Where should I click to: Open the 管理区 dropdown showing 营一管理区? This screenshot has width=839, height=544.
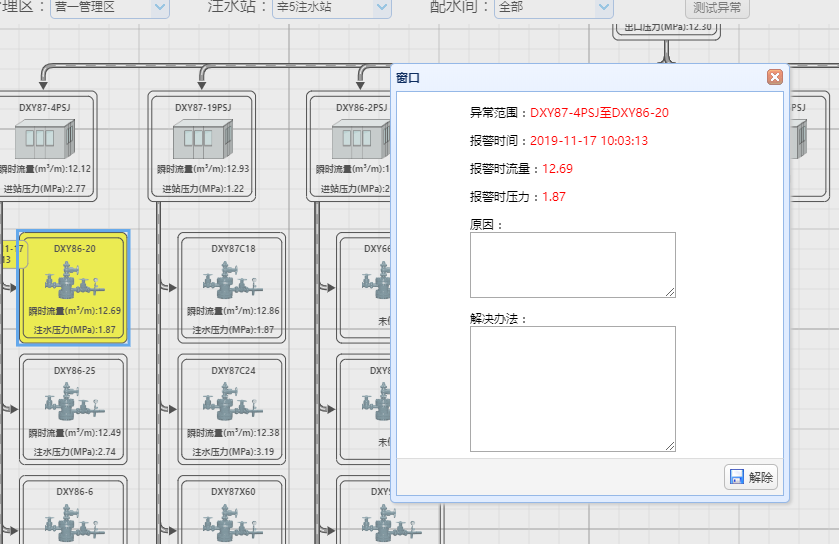pos(110,7)
